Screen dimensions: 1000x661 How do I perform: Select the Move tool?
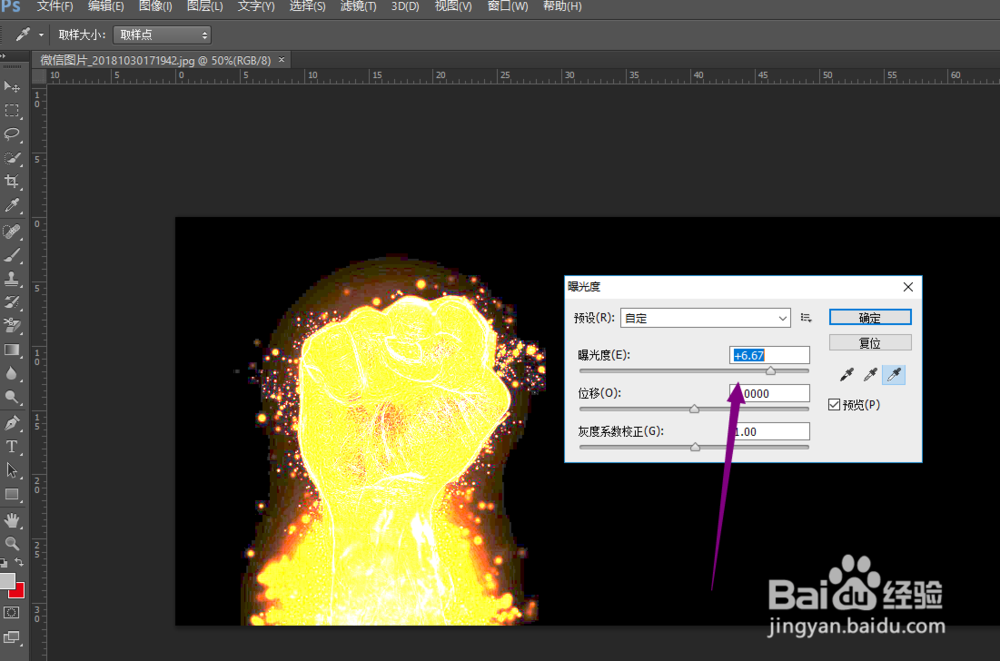click(x=11, y=86)
